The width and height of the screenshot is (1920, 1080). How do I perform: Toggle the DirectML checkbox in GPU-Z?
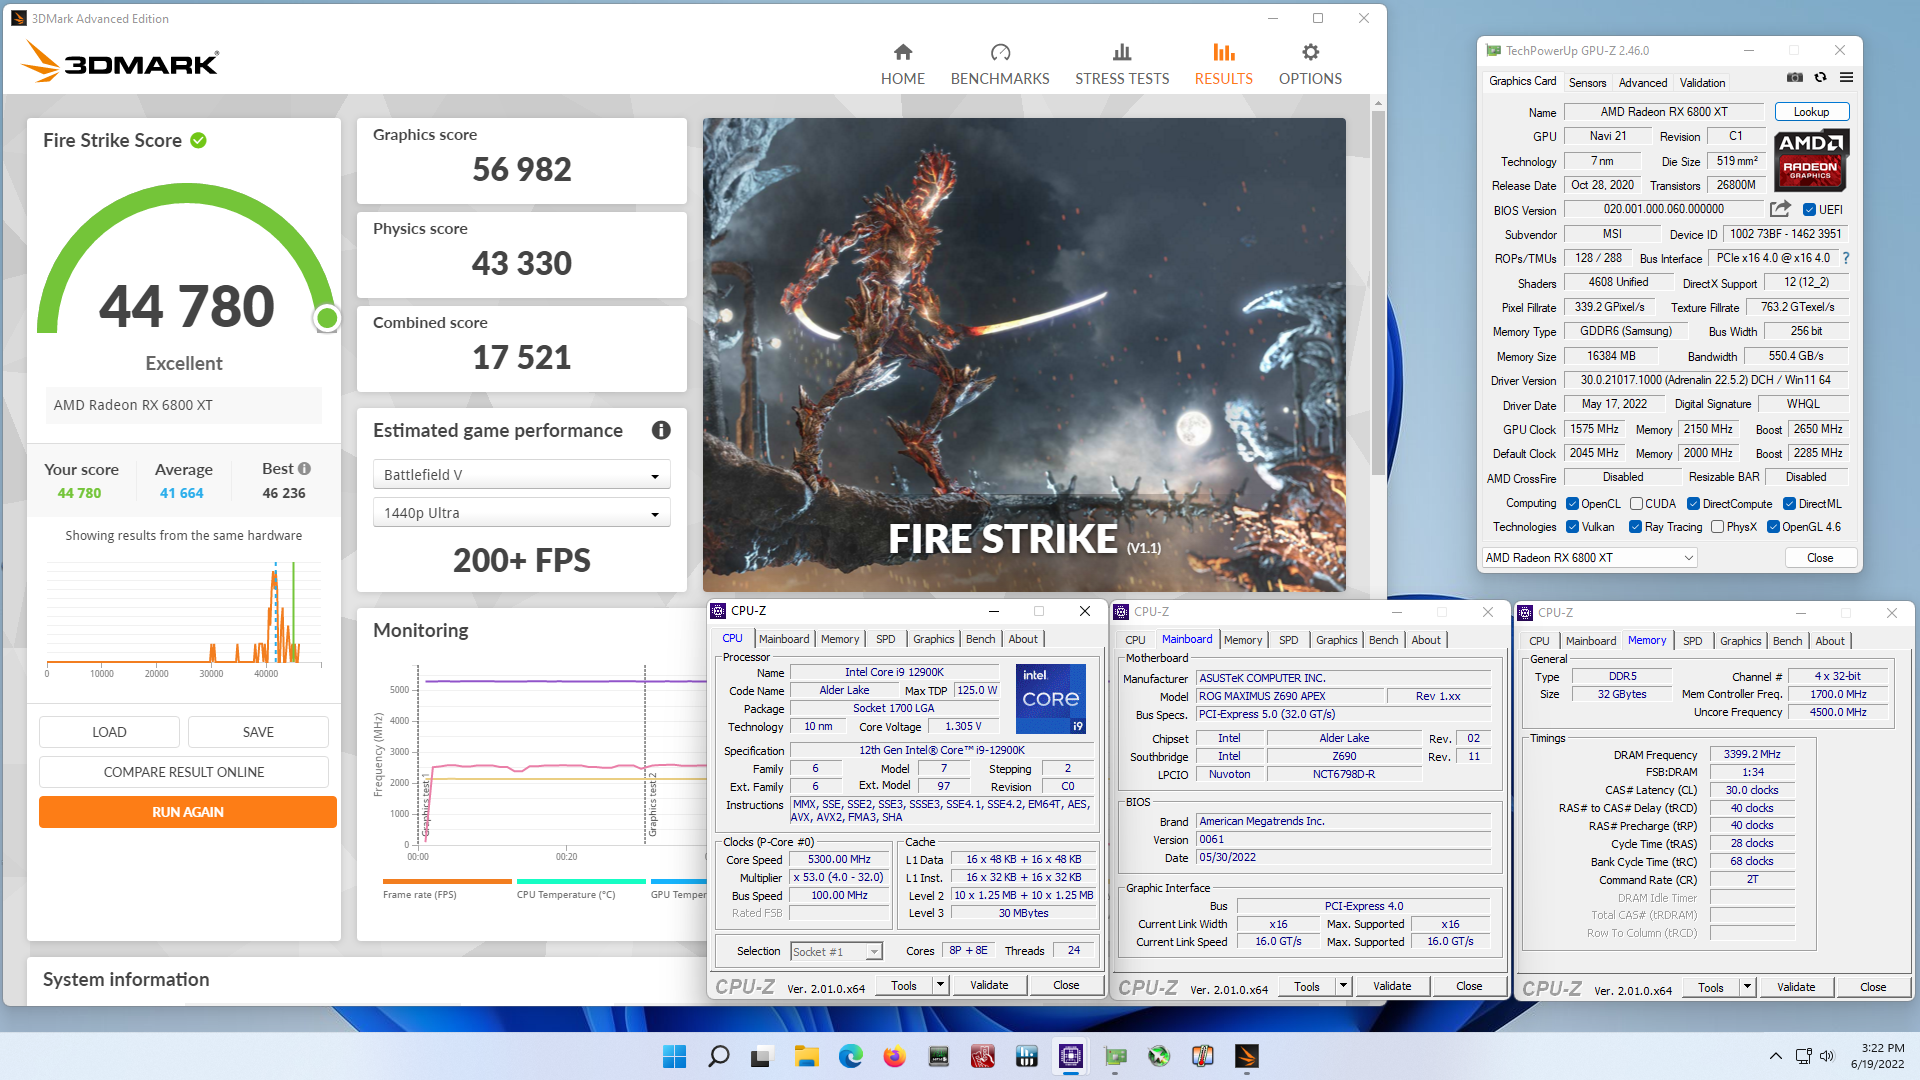tap(1790, 504)
